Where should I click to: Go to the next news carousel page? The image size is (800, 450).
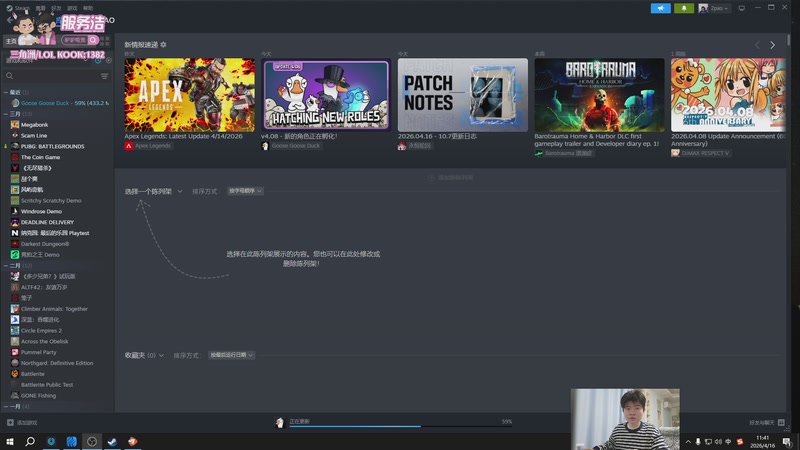tap(772, 45)
